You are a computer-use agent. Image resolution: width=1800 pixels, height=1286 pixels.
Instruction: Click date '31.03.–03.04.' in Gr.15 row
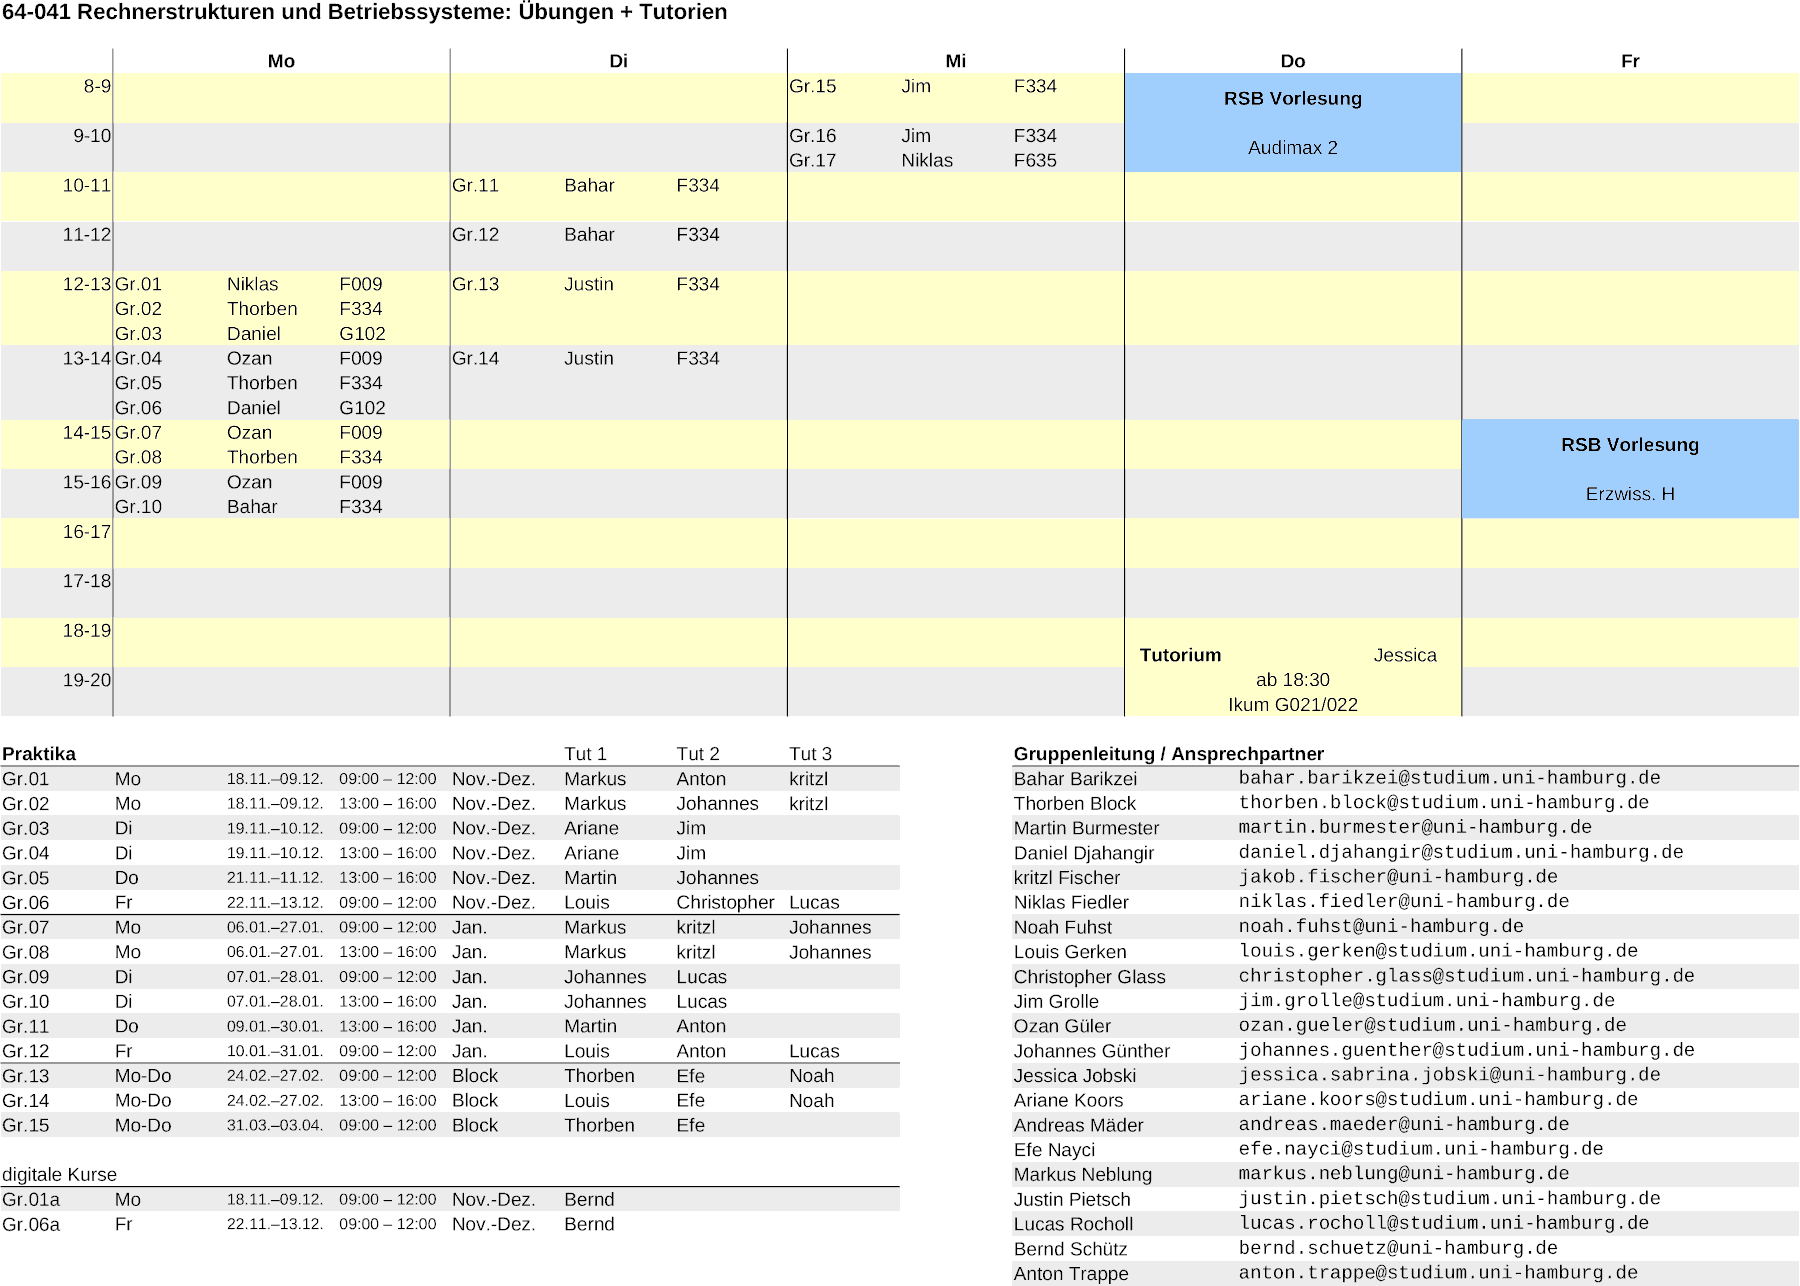point(274,1126)
